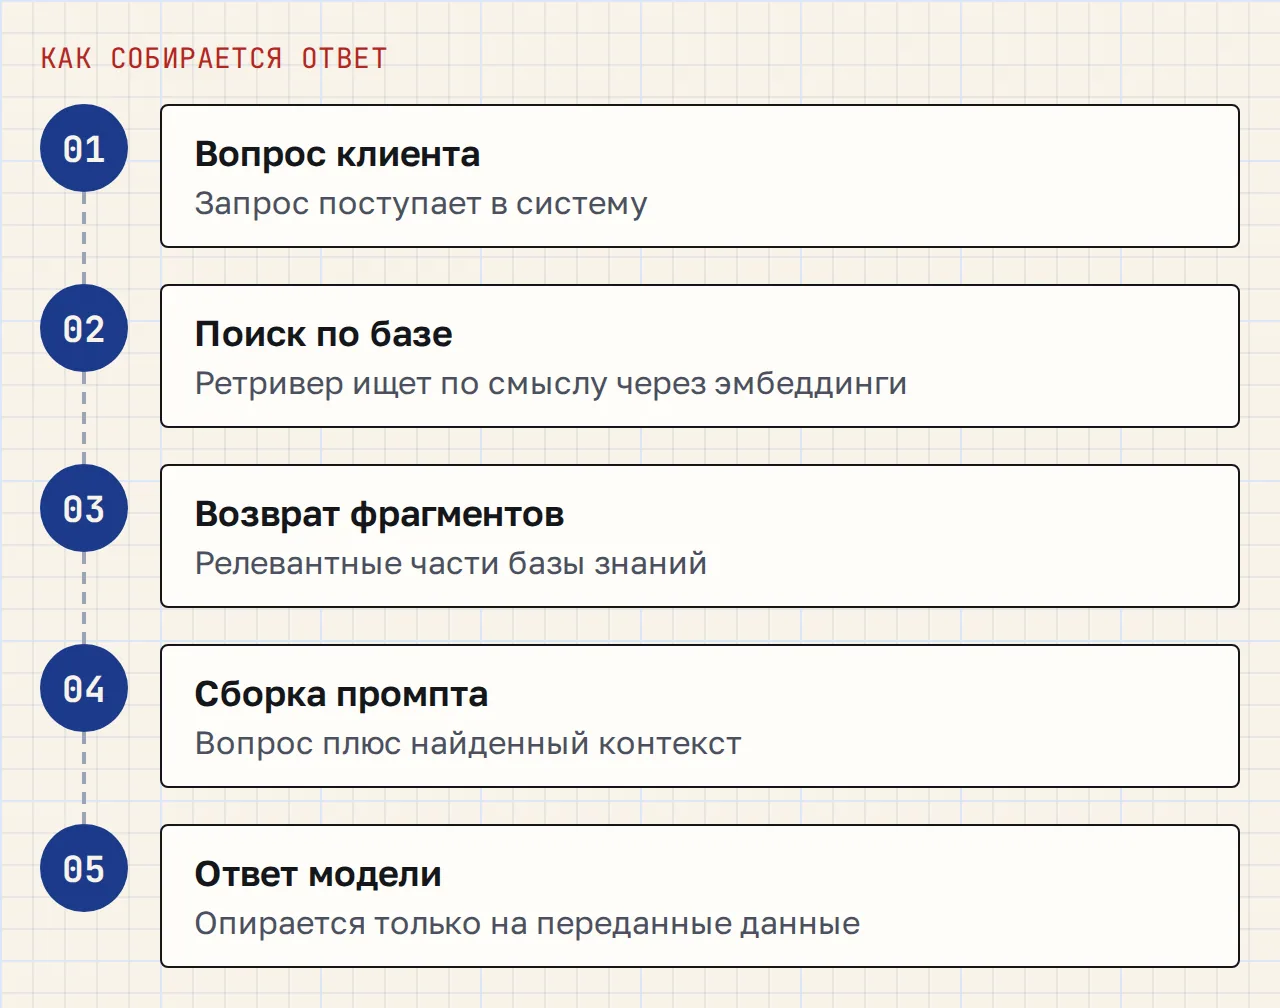Click 'Ретривер ищет по смыслу через эмбеддинги'
Image resolution: width=1280 pixels, height=1008 pixels.
(551, 384)
